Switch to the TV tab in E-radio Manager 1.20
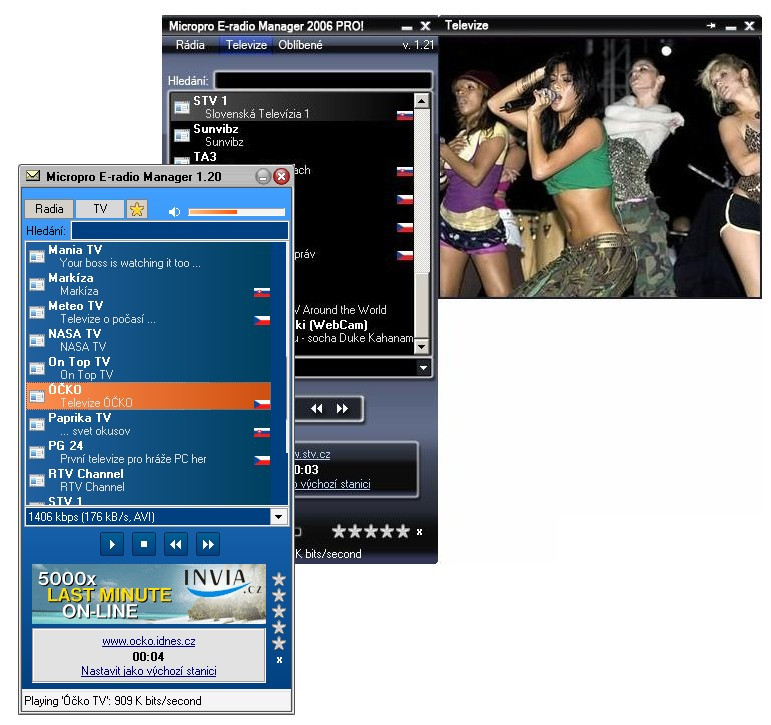Image resolution: width=771 pixels, height=725 pixels. [100, 209]
